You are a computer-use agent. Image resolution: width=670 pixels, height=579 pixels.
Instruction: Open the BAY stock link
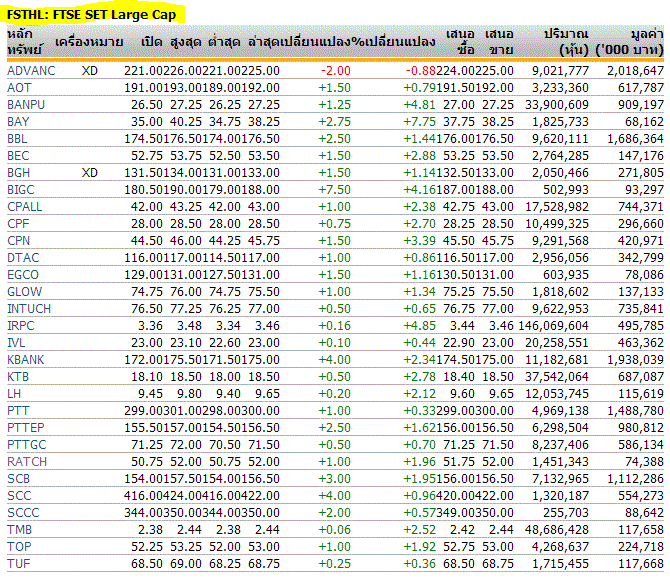pos(18,122)
